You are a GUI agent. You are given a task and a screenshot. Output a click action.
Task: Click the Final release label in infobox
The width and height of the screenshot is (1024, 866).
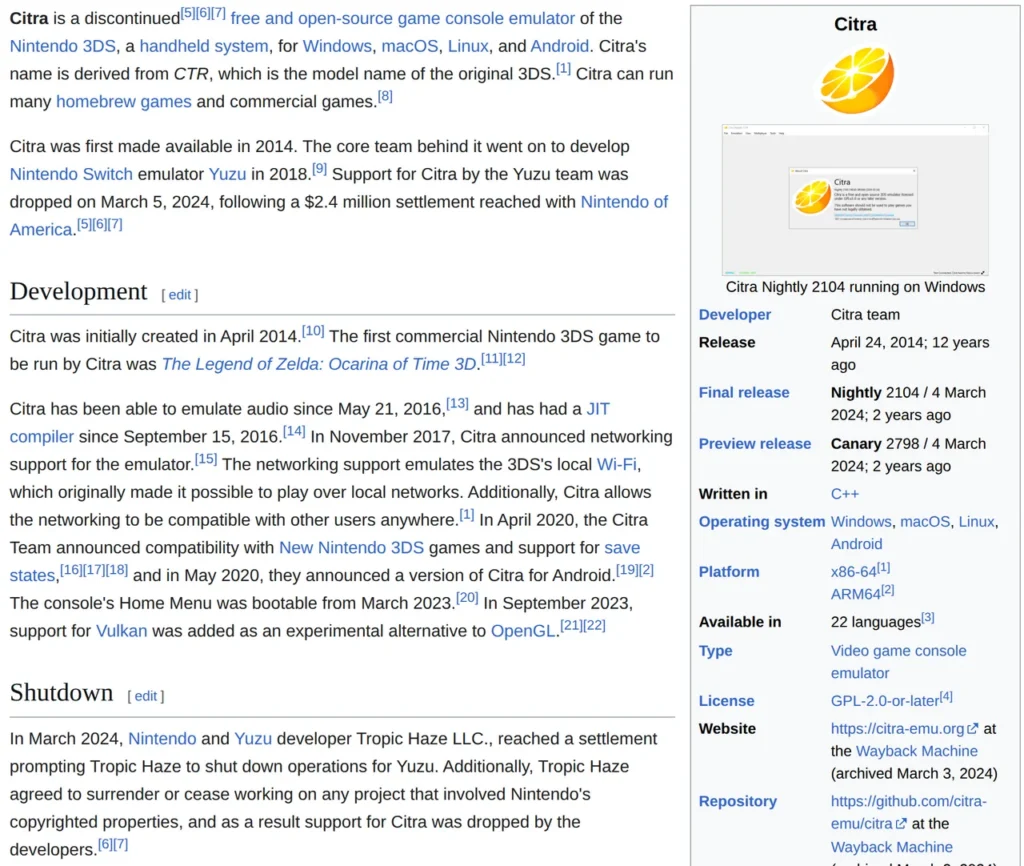click(x=744, y=393)
